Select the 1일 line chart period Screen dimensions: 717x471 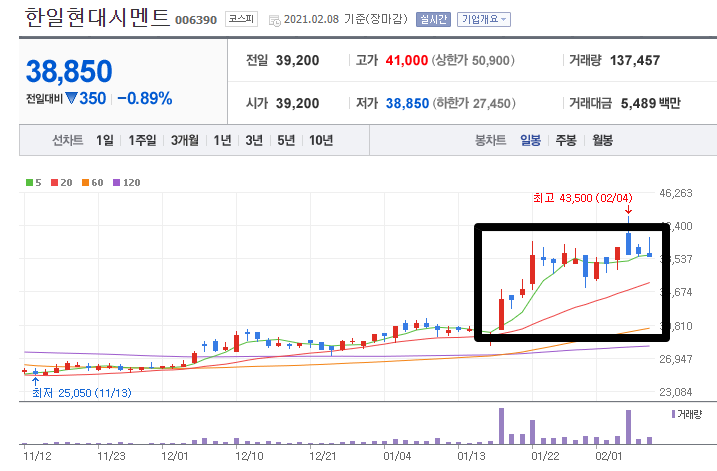[104, 140]
